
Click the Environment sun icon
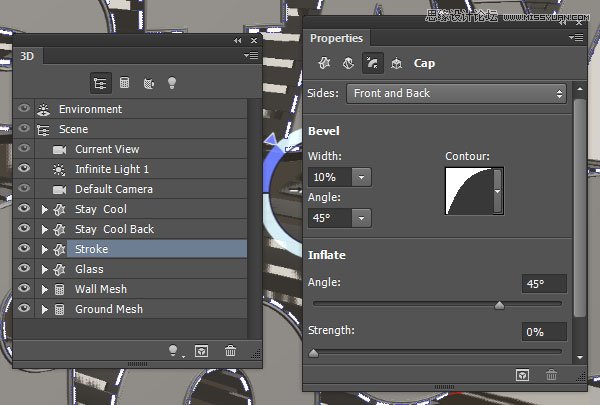(44, 109)
